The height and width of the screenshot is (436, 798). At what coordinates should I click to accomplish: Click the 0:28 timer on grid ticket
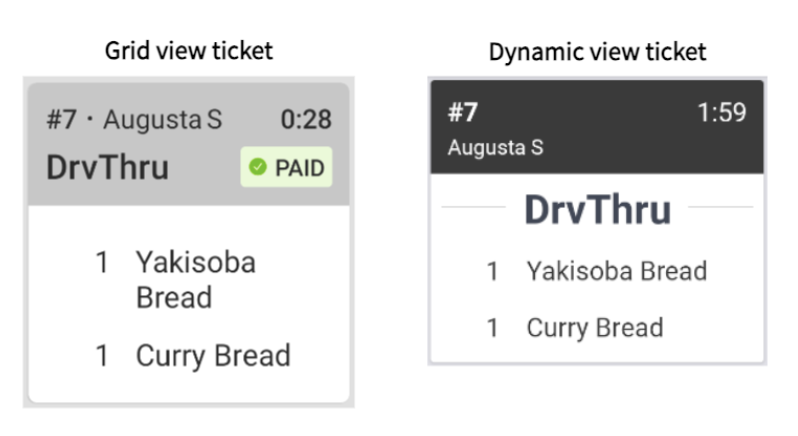(x=305, y=121)
